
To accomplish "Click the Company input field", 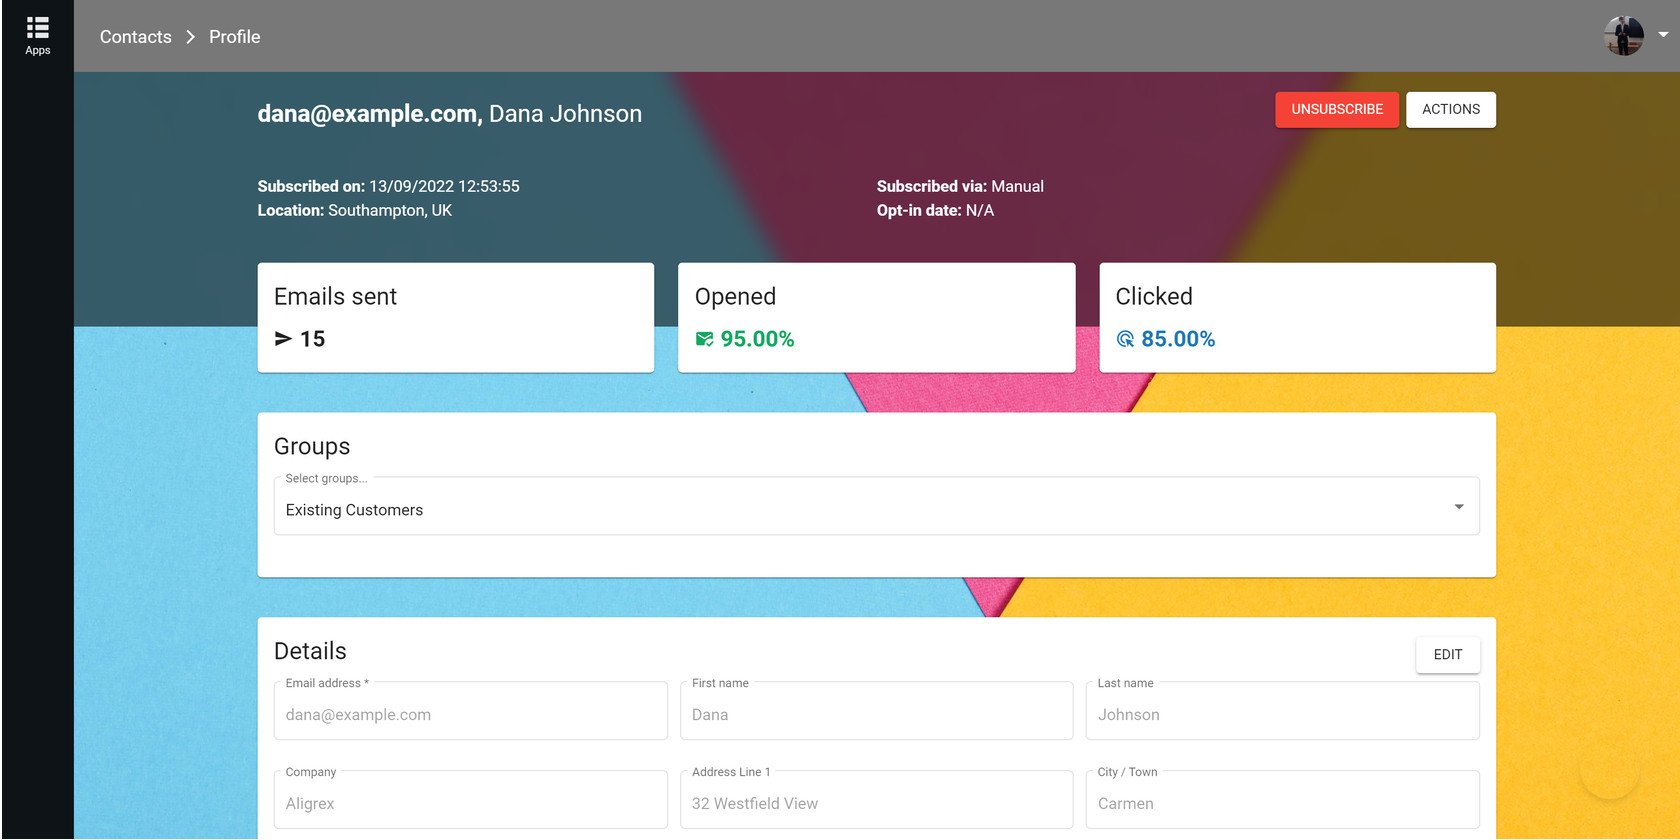I will click(470, 803).
